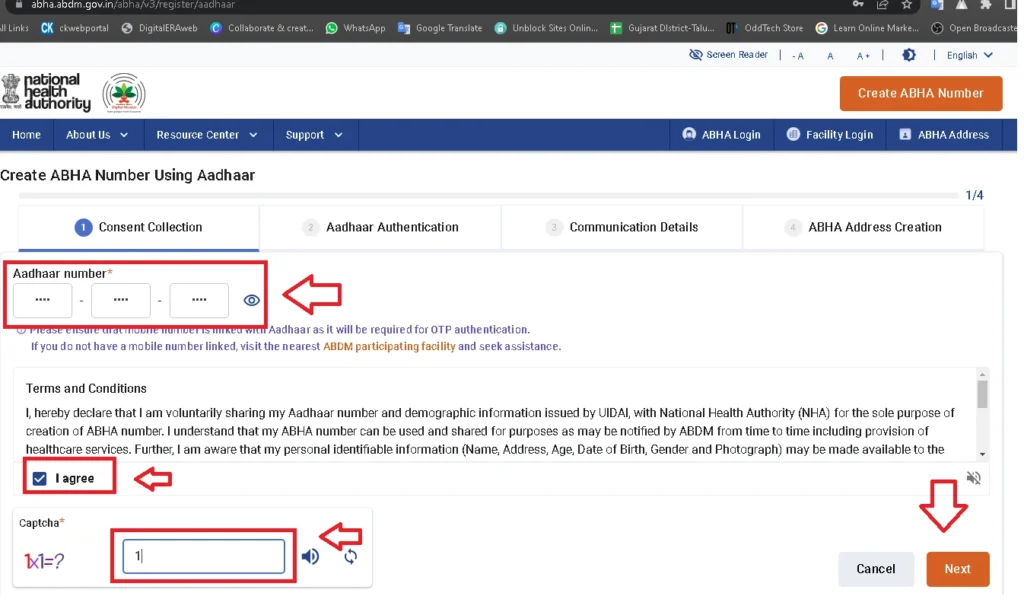The height and width of the screenshot is (612, 1024).
Task: Click the Facility Login hospital icon
Action: coord(793,134)
